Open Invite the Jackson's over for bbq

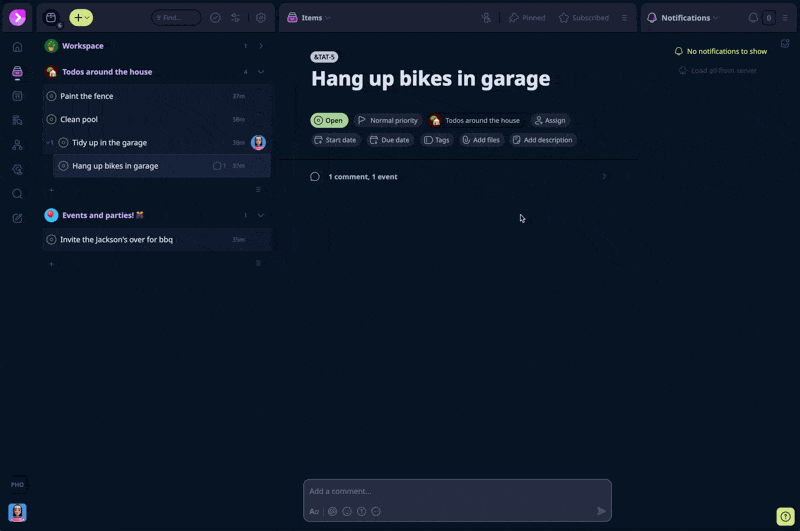158,240
